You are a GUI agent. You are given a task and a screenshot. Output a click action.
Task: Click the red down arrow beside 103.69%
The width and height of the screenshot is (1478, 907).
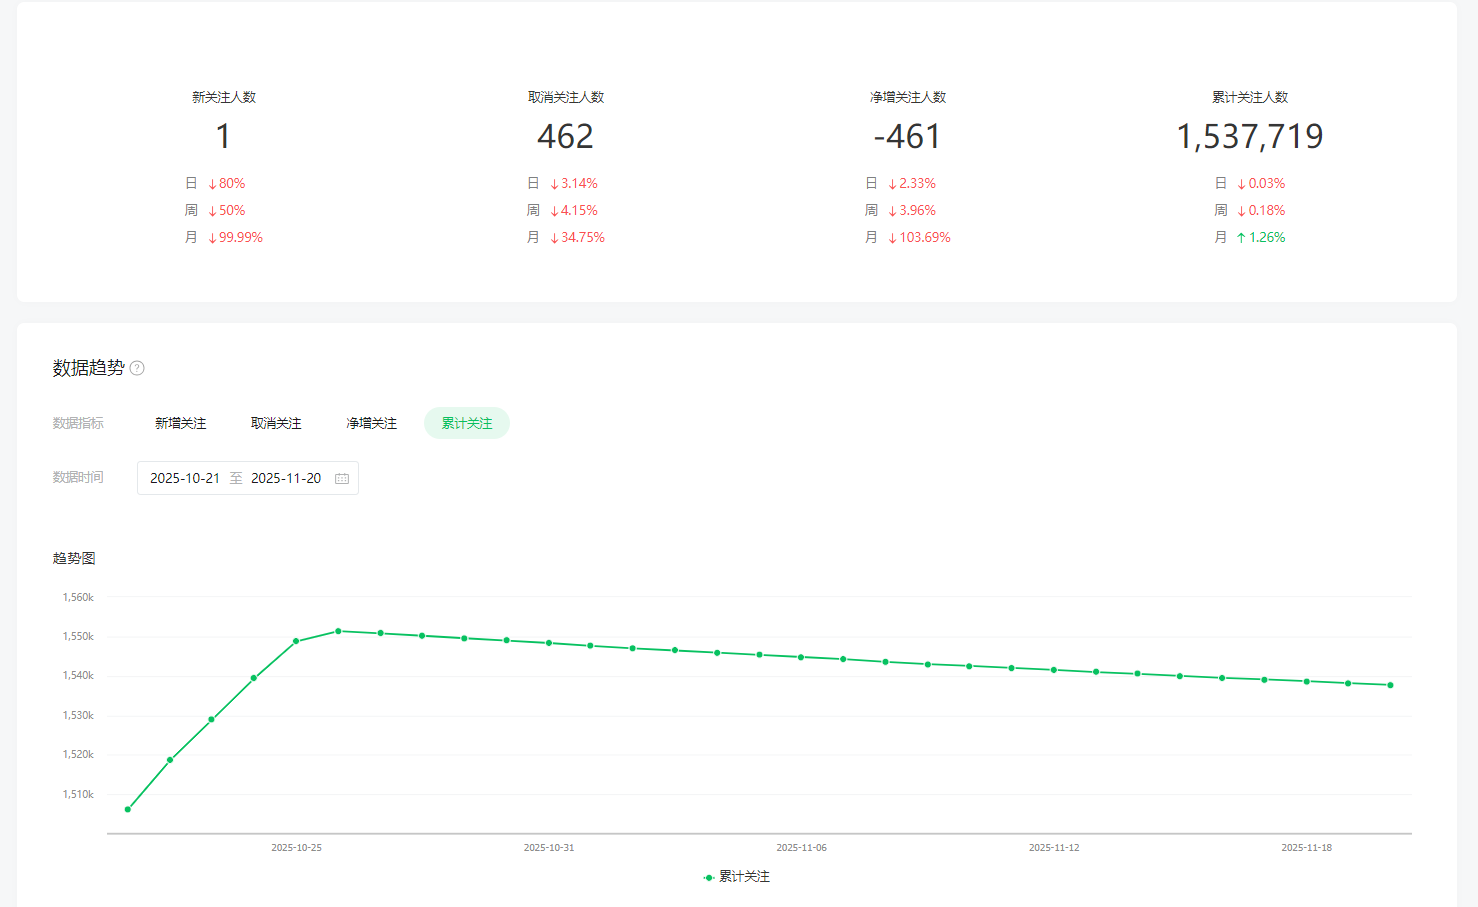coord(892,238)
